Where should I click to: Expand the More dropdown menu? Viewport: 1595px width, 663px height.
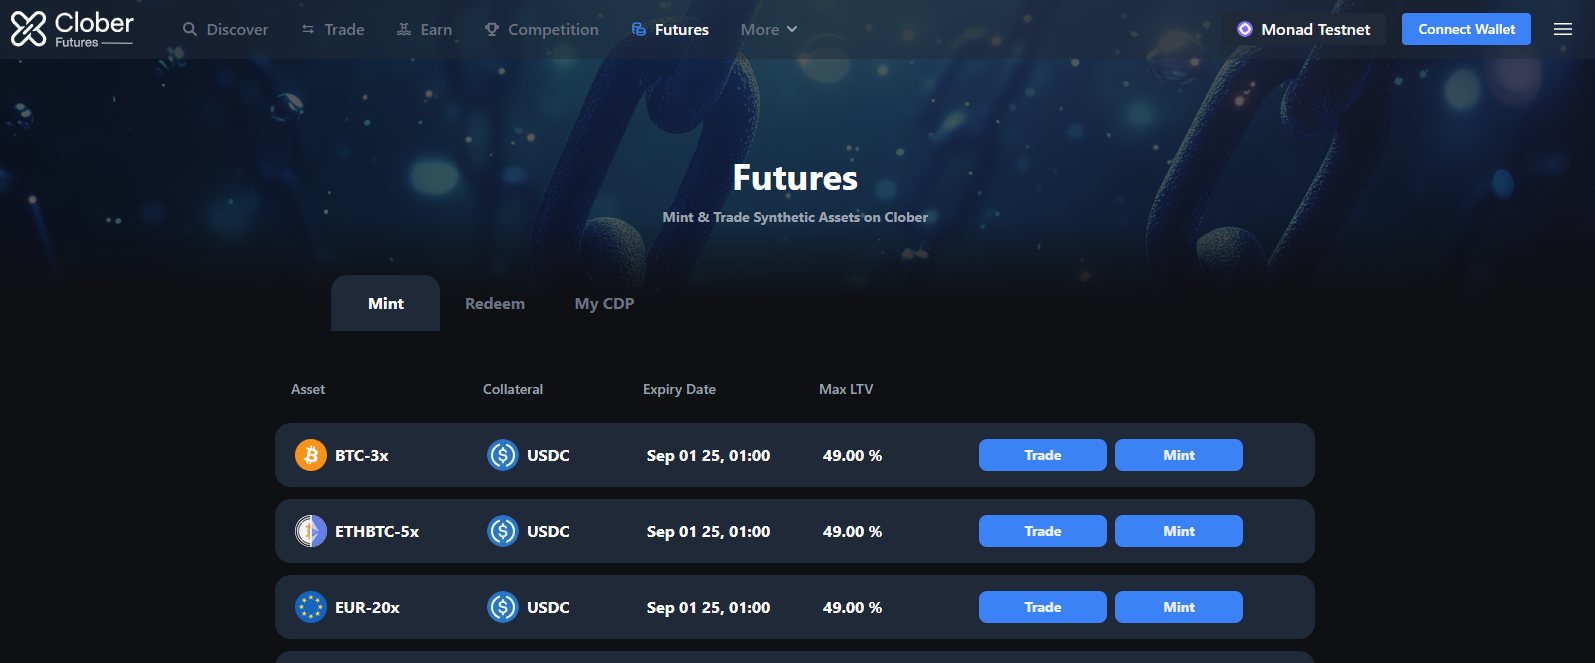(769, 30)
